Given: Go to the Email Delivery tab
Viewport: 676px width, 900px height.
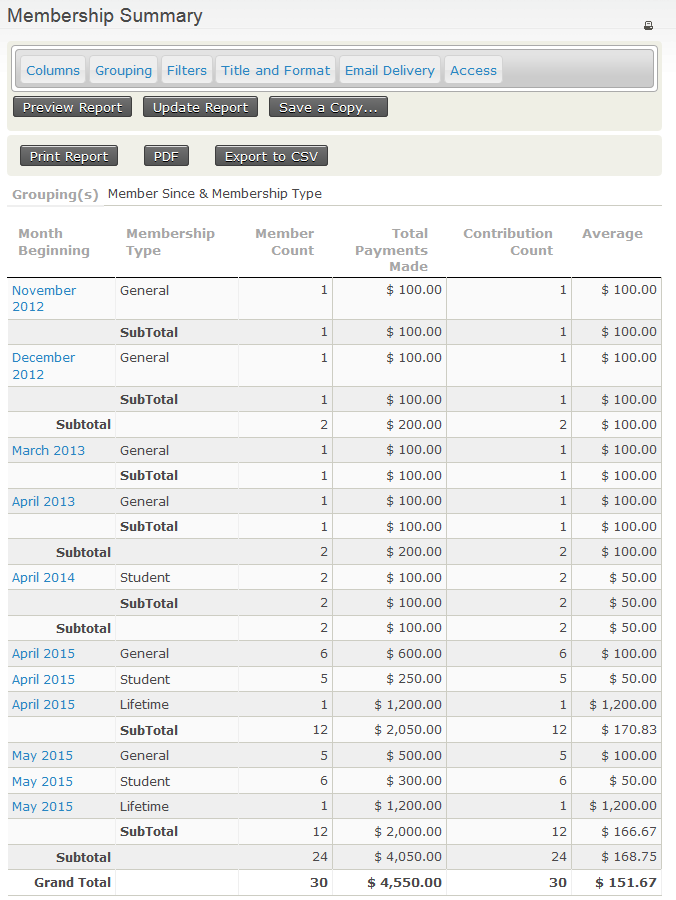Looking at the screenshot, I should (x=390, y=70).
